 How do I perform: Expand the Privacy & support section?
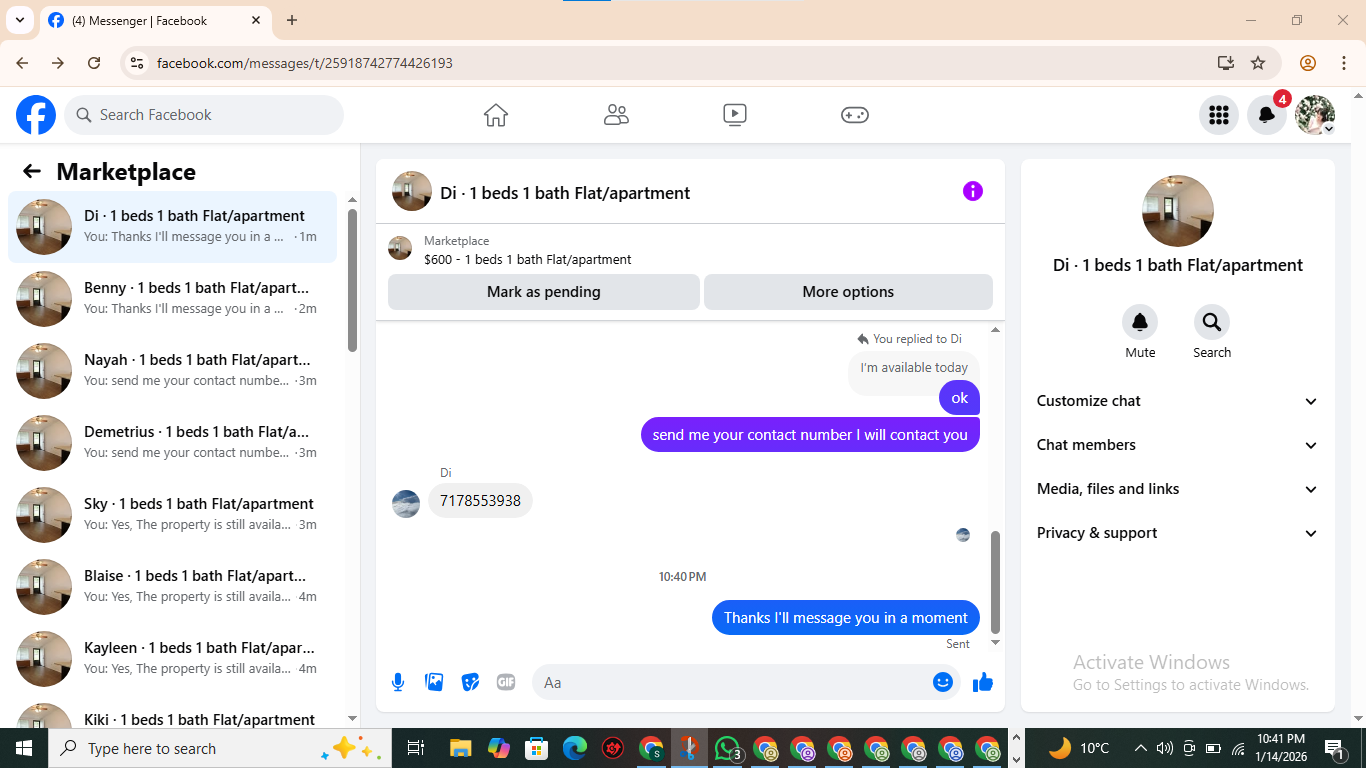tap(1177, 533)
